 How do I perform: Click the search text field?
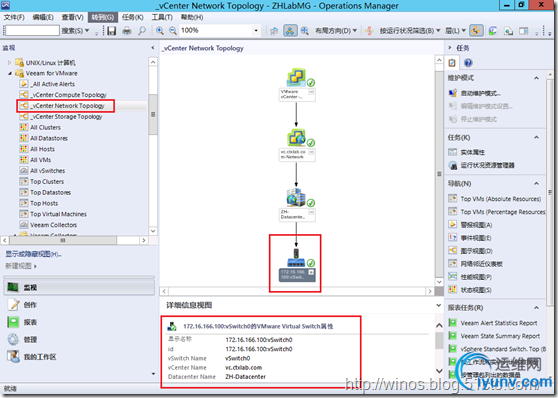pyautogui.click(x=33, y=31)
